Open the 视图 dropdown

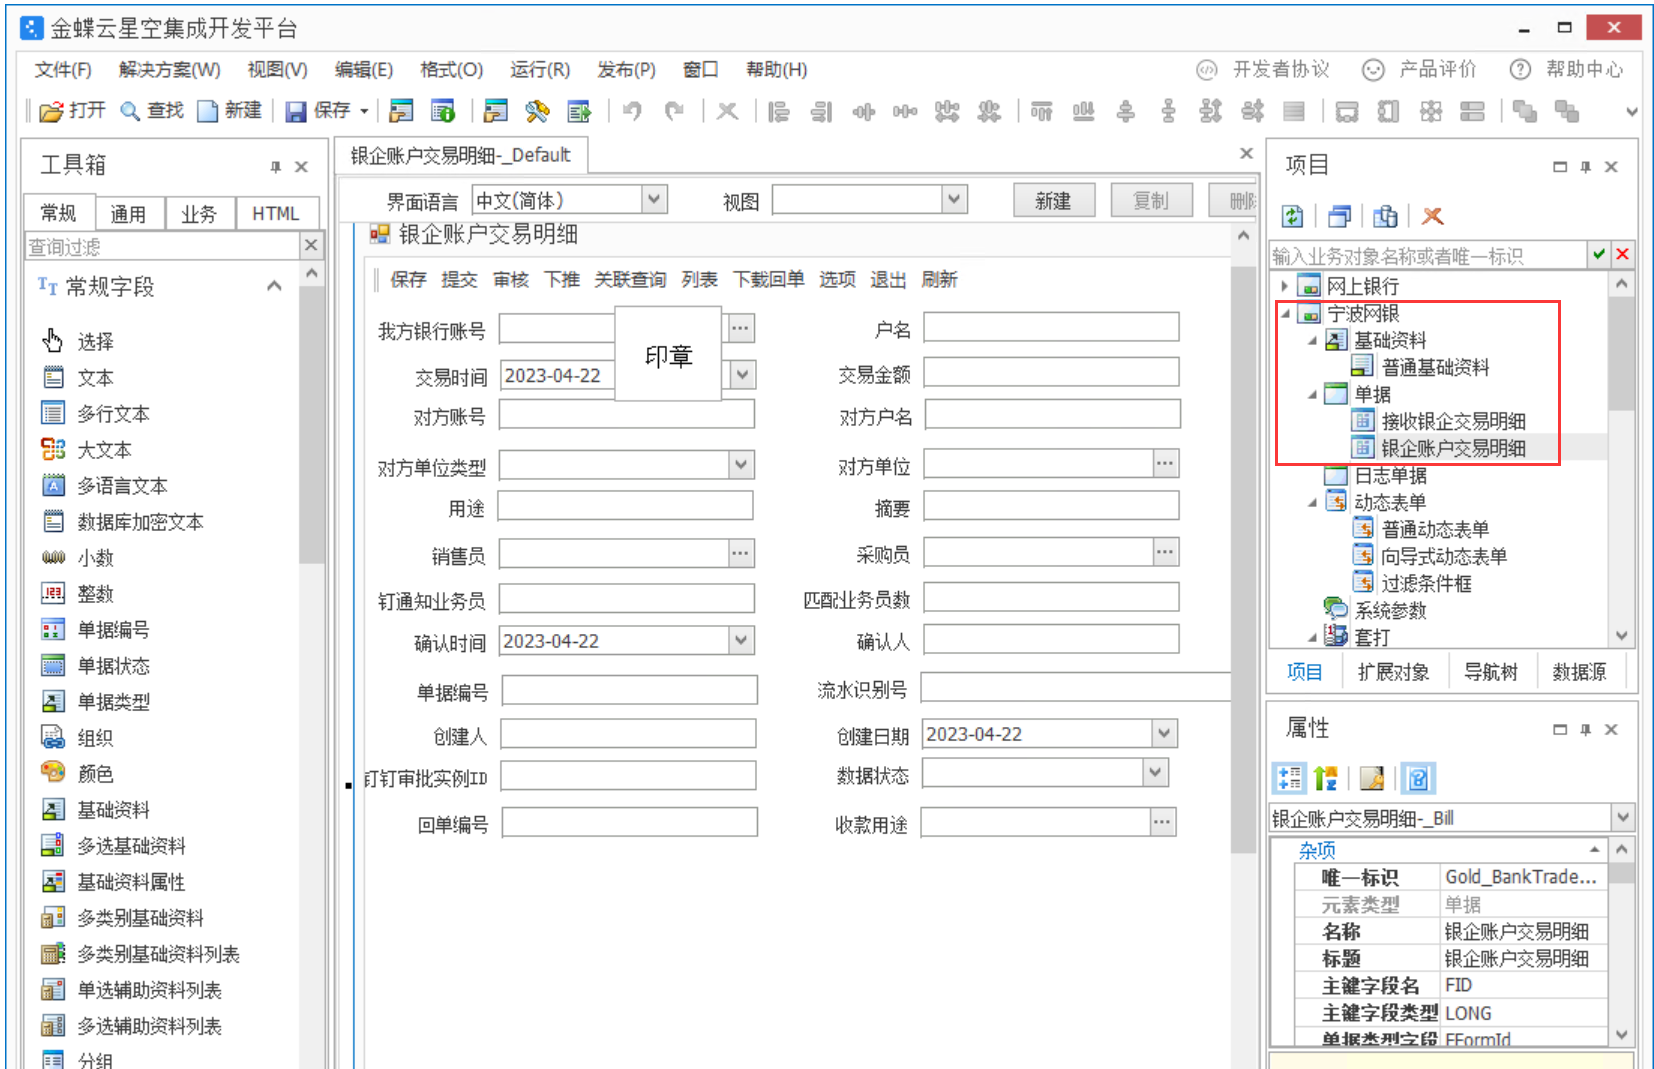pos(955,200)
